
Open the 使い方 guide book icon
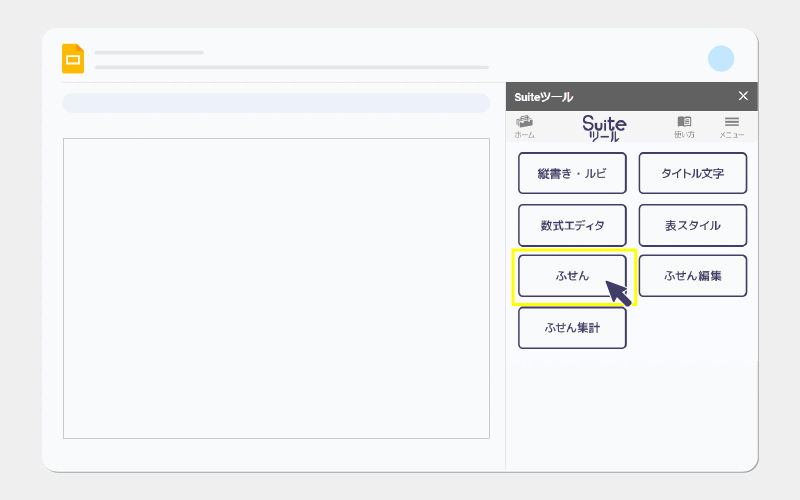684,127
